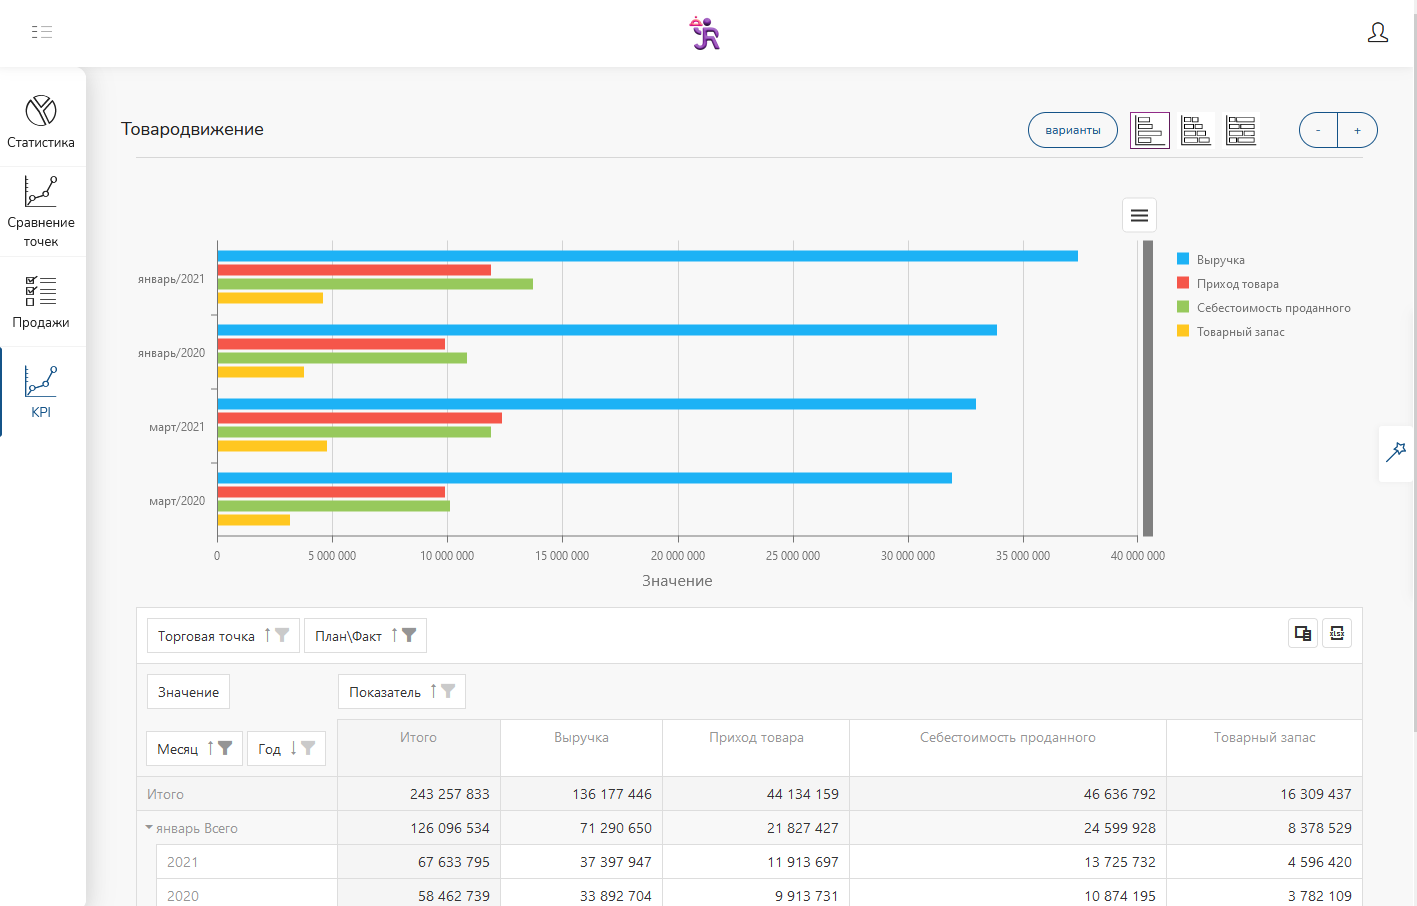Click the Год field chip
1417x906 pixels.
[286, 749]
